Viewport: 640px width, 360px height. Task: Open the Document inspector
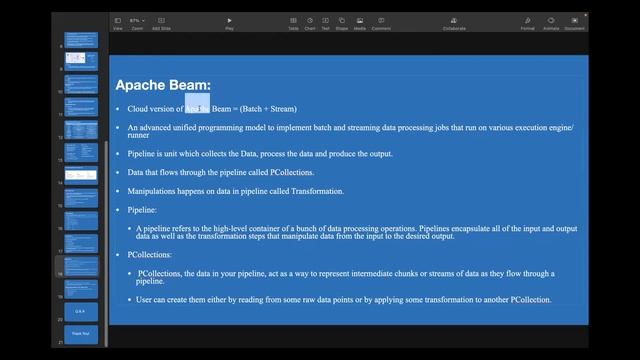click(x=574, y=24)
